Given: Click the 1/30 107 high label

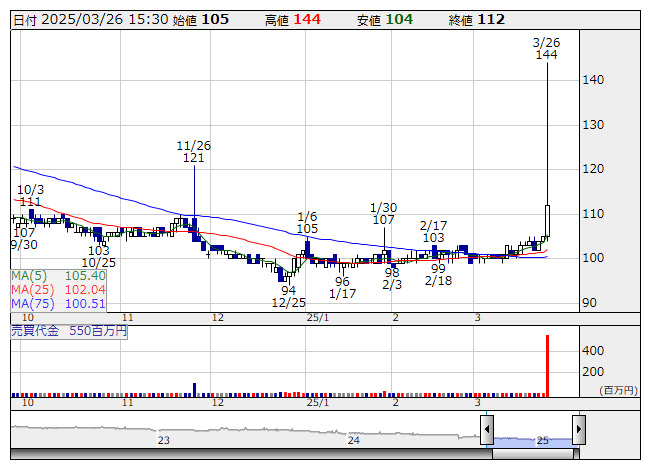Looking at the screenshot, I should pos(384,214).
